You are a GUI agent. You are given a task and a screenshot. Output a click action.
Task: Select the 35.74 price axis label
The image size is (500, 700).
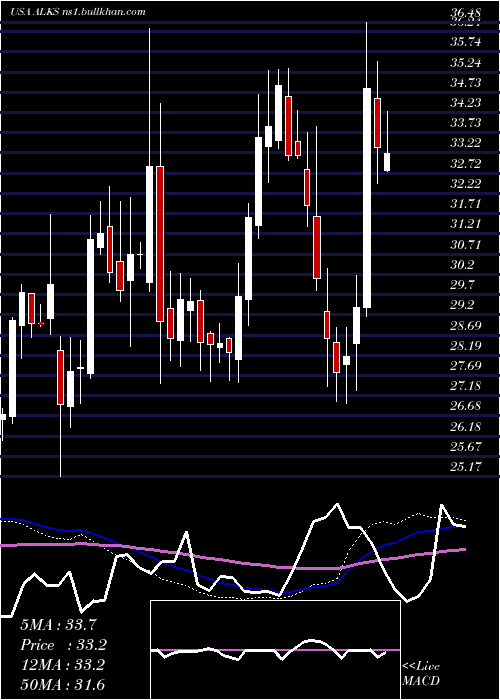coord(466,42)
